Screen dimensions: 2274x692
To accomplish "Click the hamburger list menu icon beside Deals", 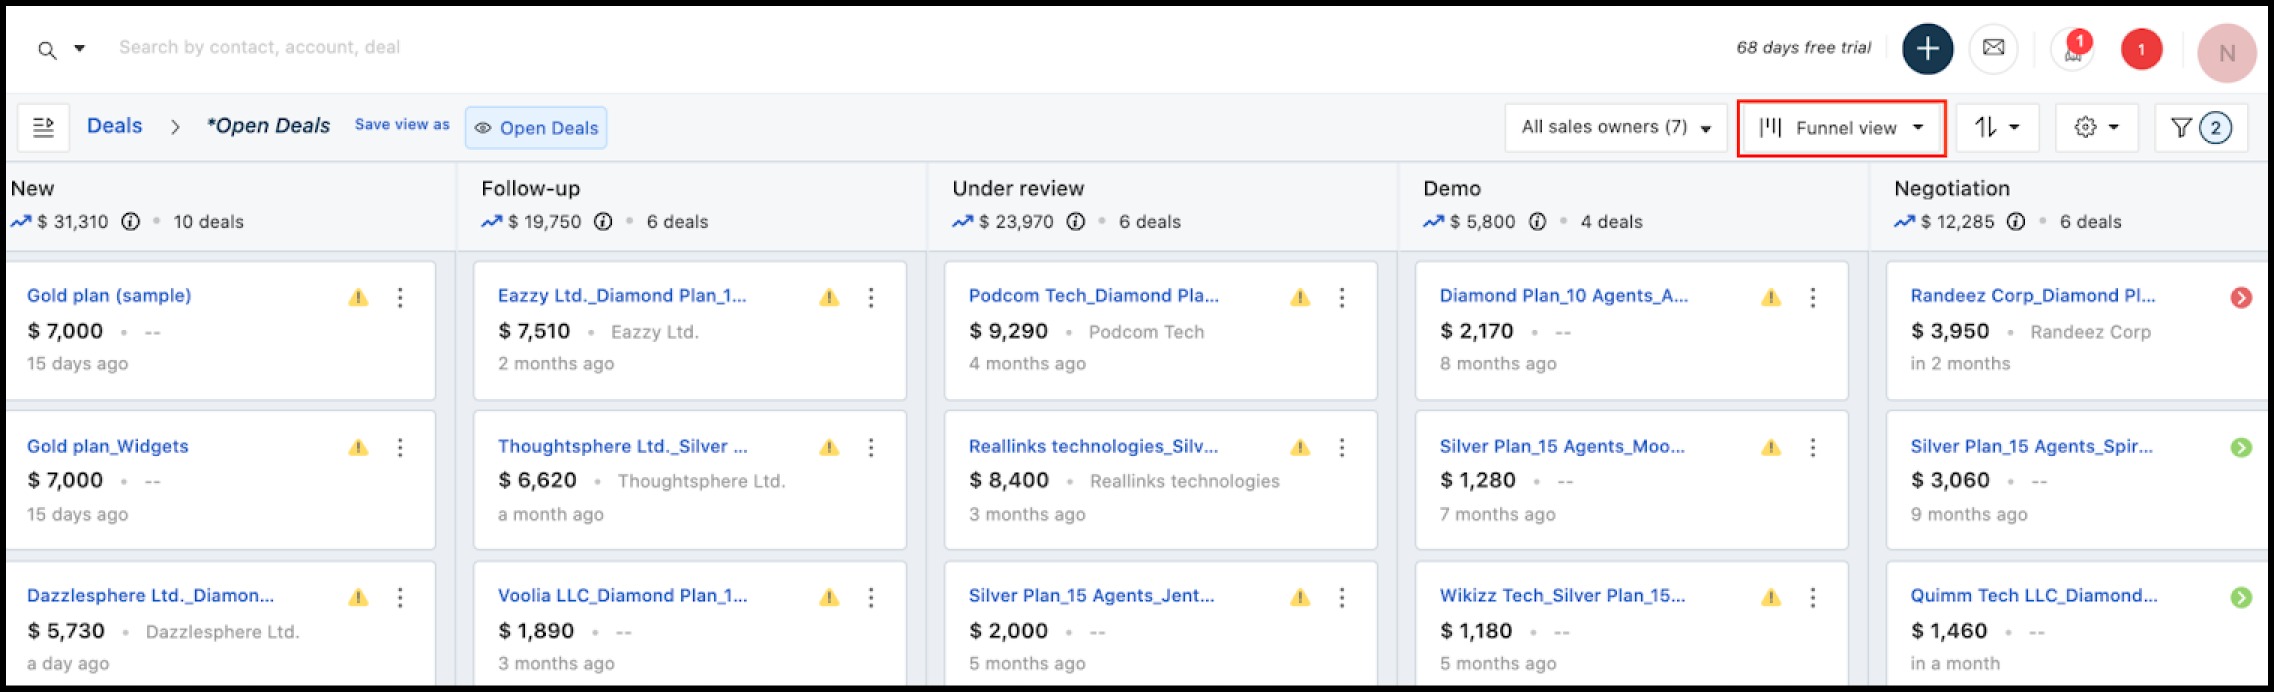I will click(43, 127).
